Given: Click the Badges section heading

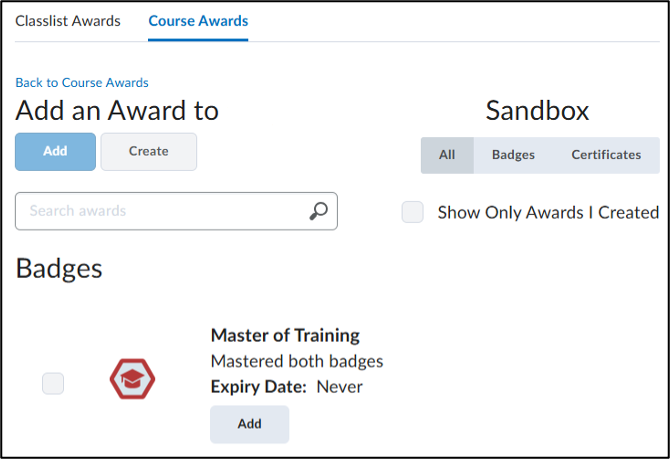Looking at the screenshot, I should [59, 268].
